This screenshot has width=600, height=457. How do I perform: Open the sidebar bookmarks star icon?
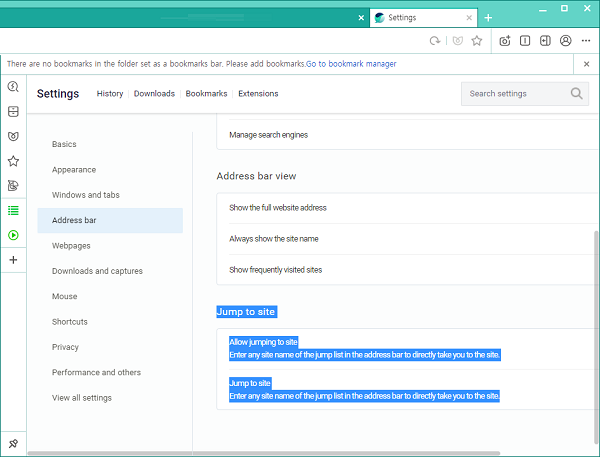(x=13, y=160)
